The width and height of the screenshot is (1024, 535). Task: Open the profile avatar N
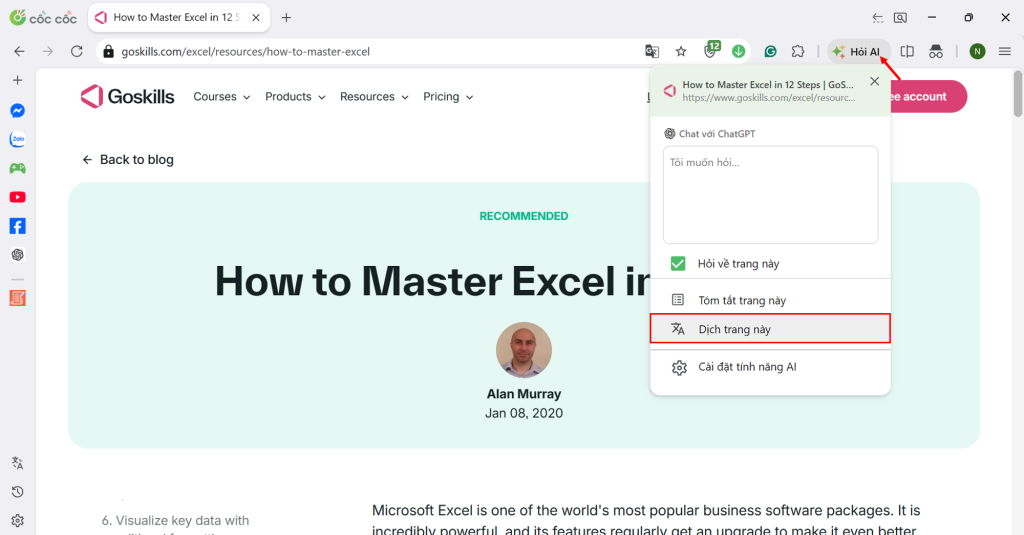[977, 52]
